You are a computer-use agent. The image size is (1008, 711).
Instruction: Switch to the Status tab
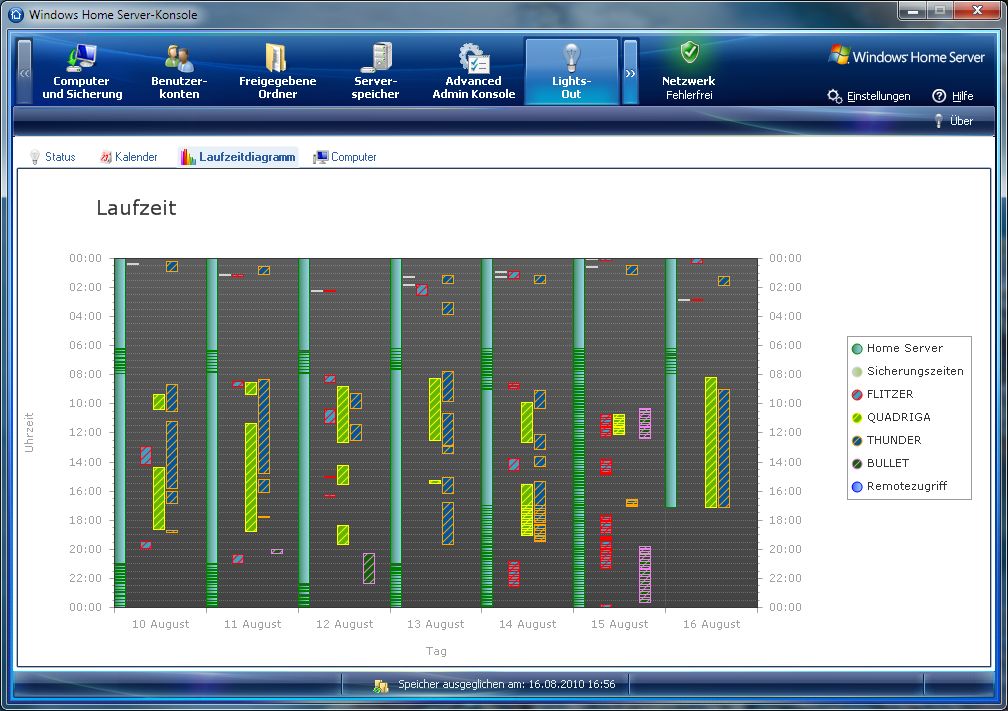53,157
